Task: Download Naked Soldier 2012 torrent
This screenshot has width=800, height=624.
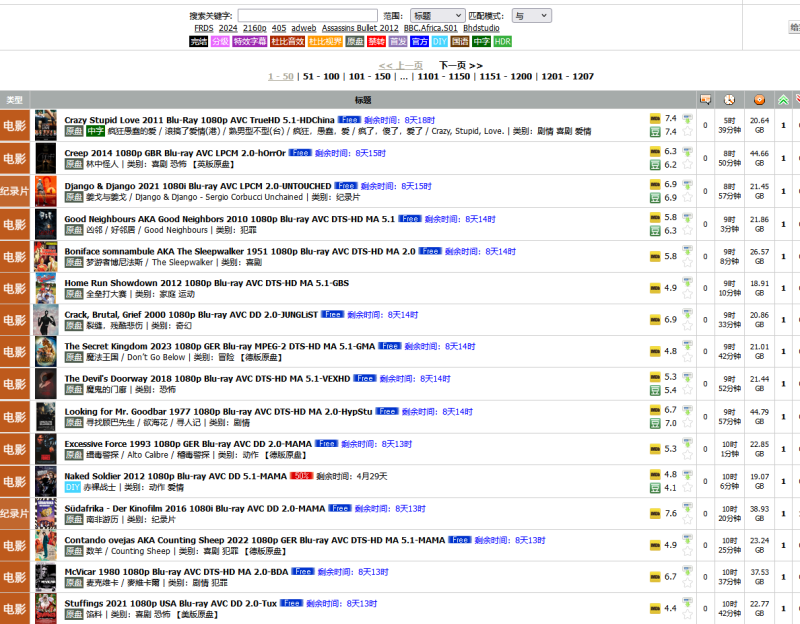Action: coord(688,475)
